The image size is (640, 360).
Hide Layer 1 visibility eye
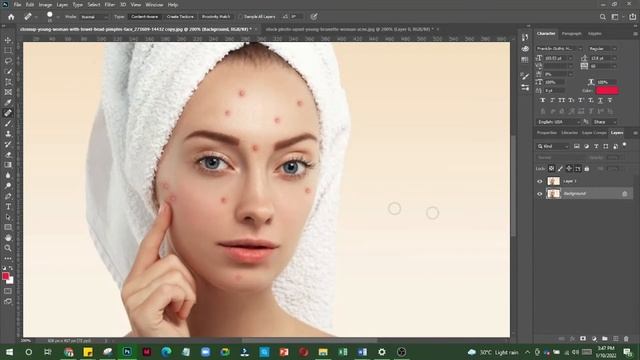[x=540, y=181]
